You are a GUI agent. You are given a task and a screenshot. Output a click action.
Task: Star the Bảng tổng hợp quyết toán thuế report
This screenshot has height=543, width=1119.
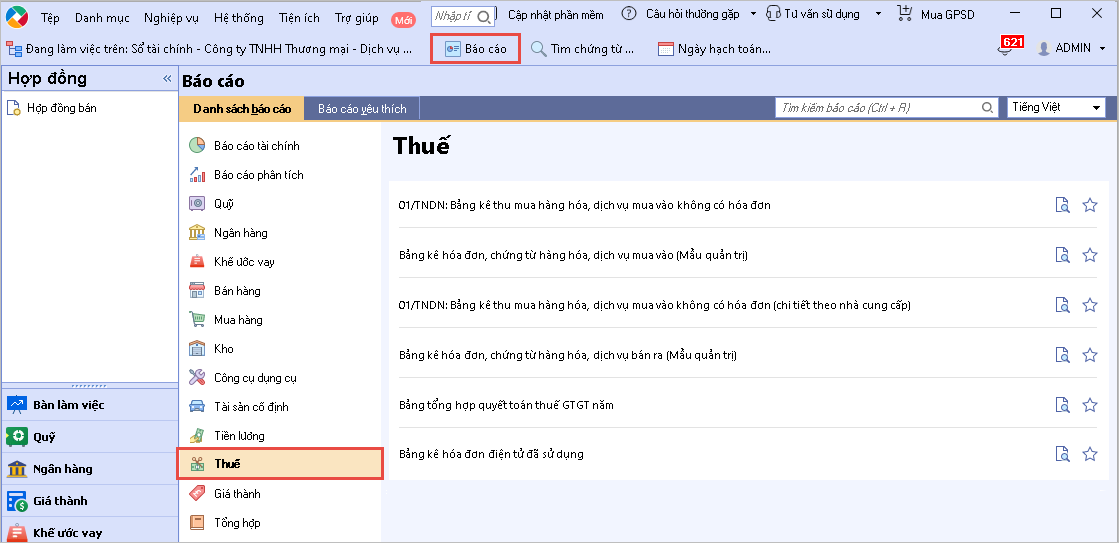point(1090,405)
